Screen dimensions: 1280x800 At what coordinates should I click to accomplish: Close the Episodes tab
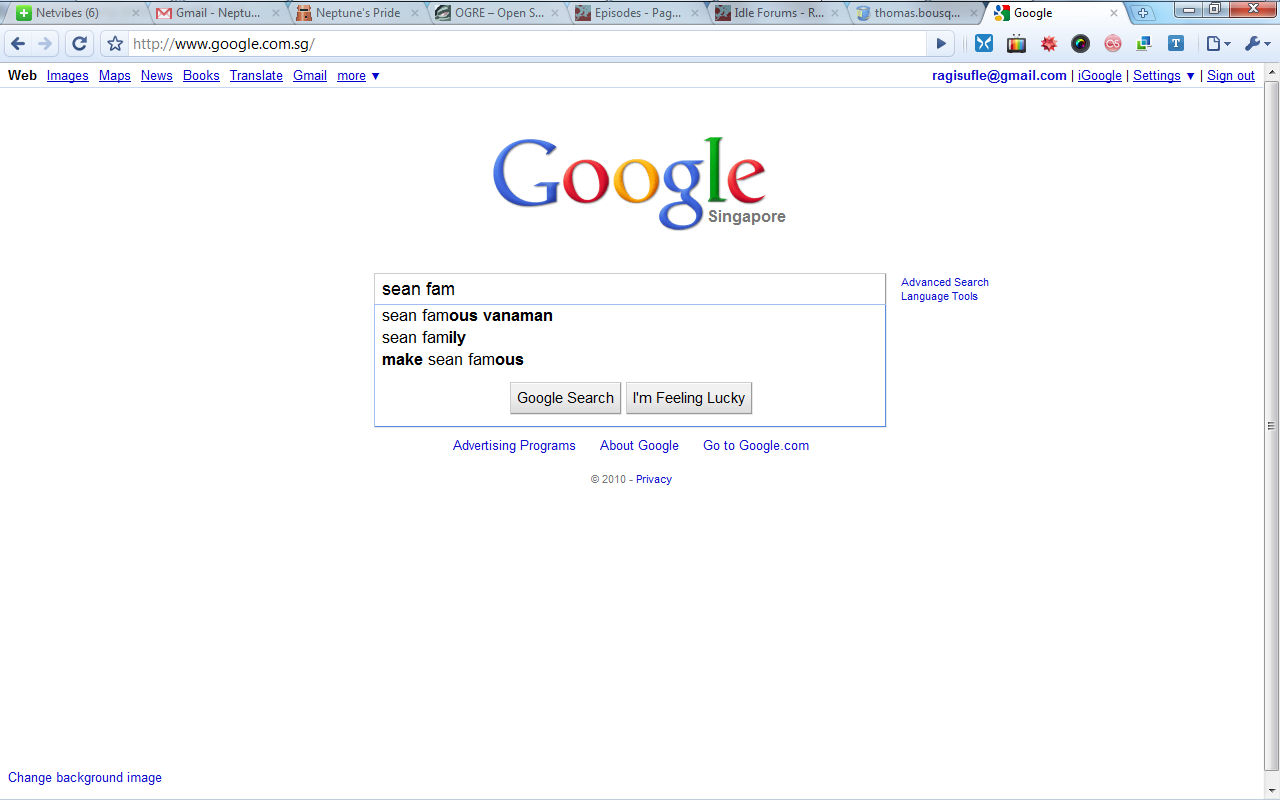(x=696, y=14)
